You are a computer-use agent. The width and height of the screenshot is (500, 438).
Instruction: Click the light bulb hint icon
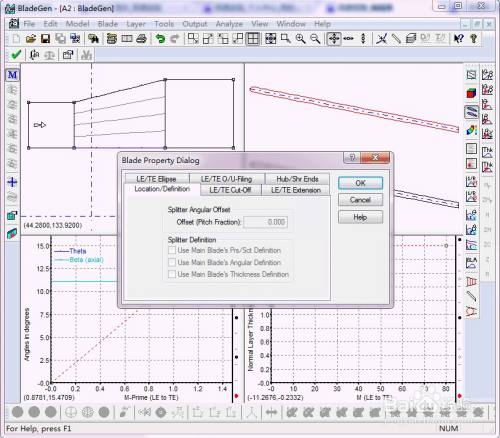[x=473, y=39]
